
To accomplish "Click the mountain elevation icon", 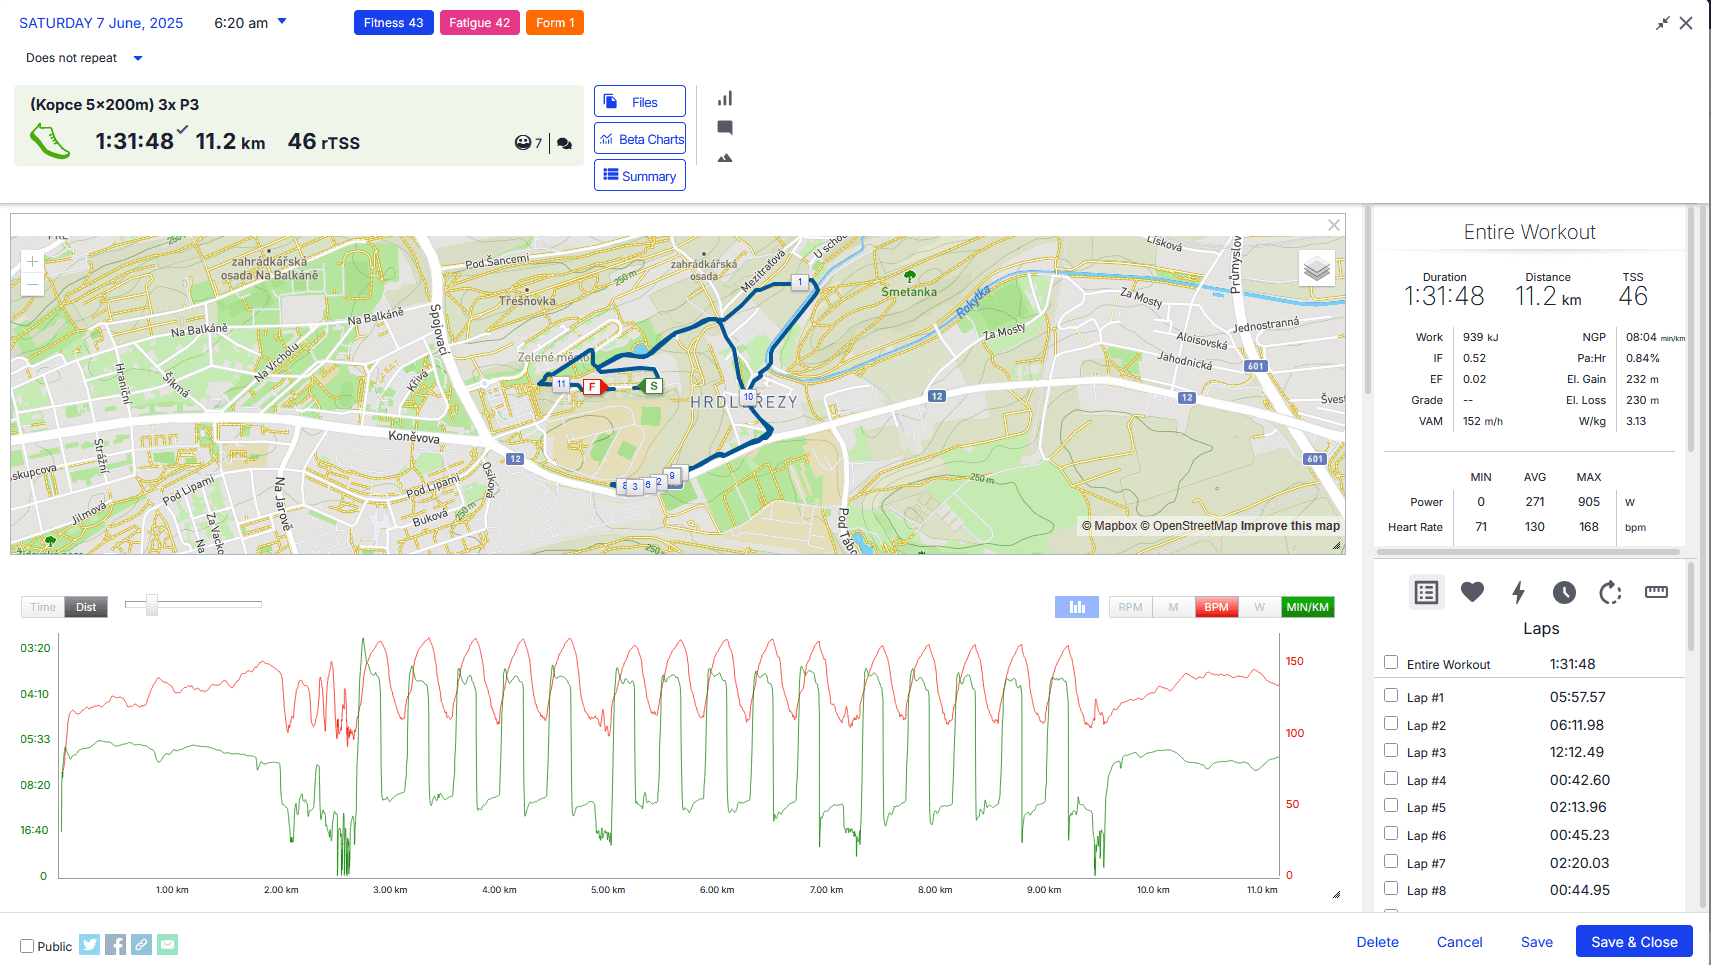I will coord(725,158).
